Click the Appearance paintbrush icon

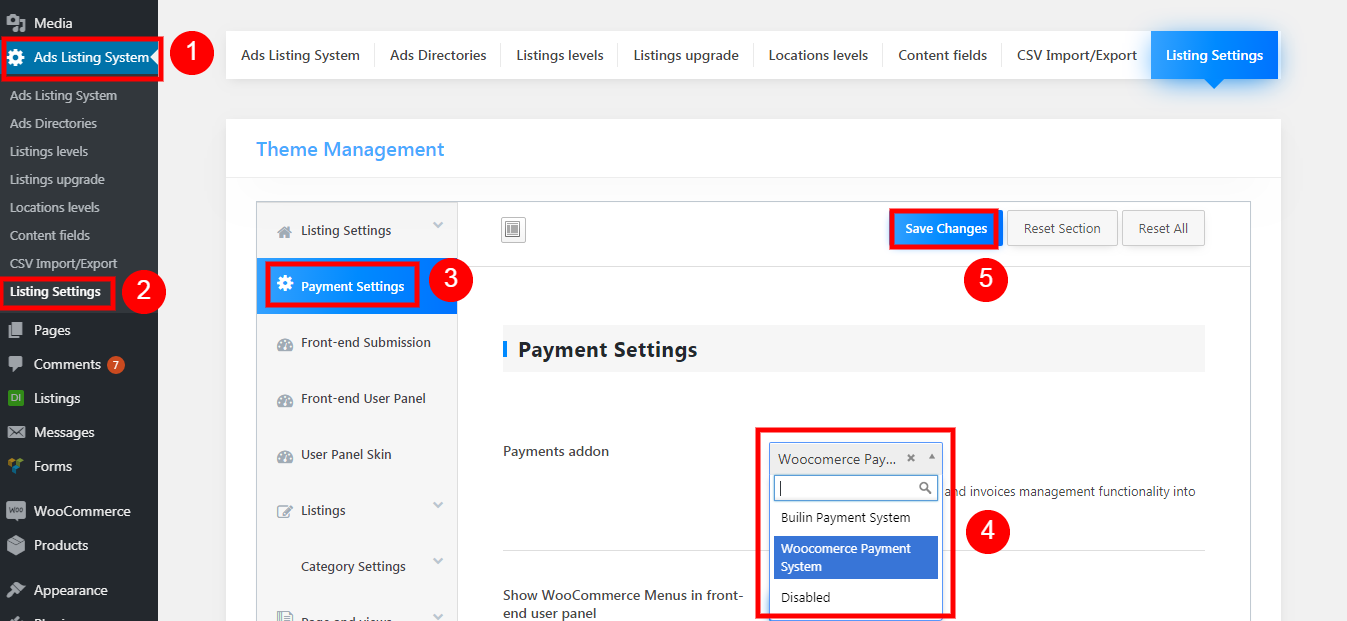coord(16,590)
